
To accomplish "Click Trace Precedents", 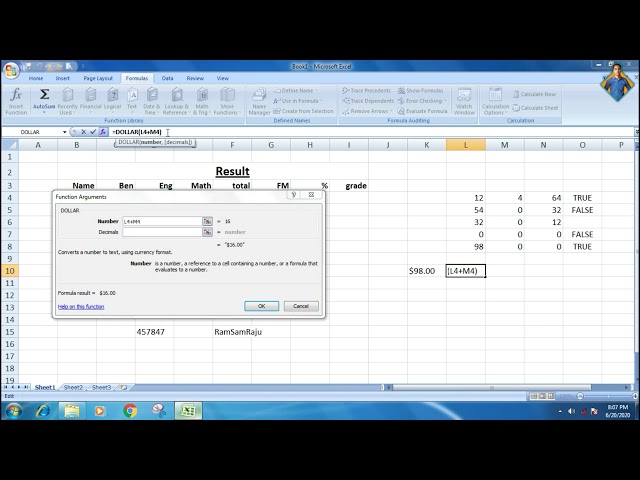I will coord(367,91).
